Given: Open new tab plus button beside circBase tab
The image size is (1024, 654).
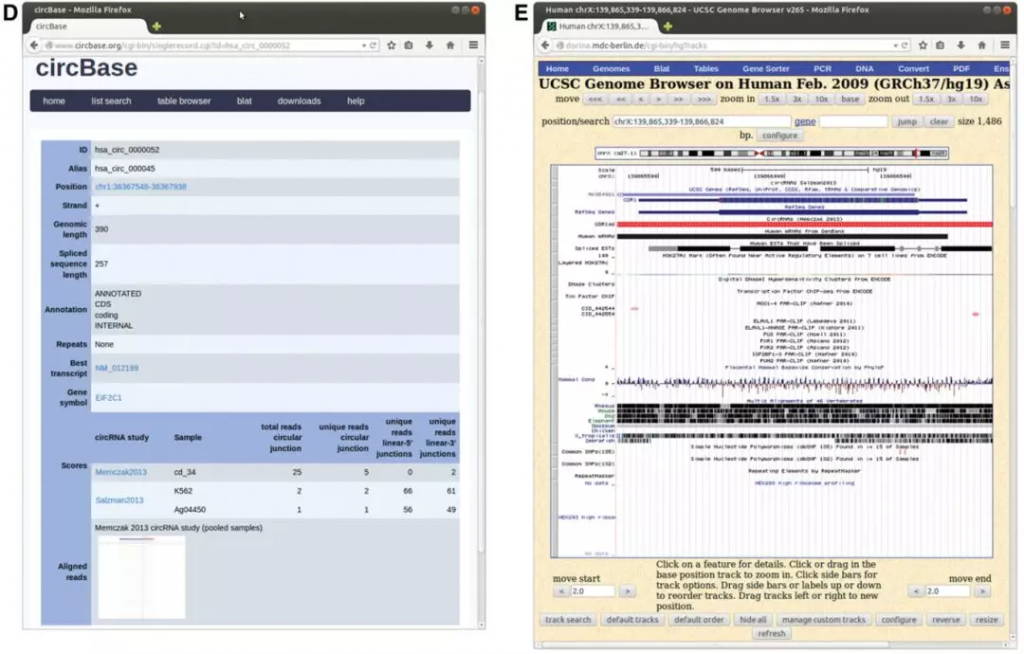Looking at the screenshot, I should (156, 26).
